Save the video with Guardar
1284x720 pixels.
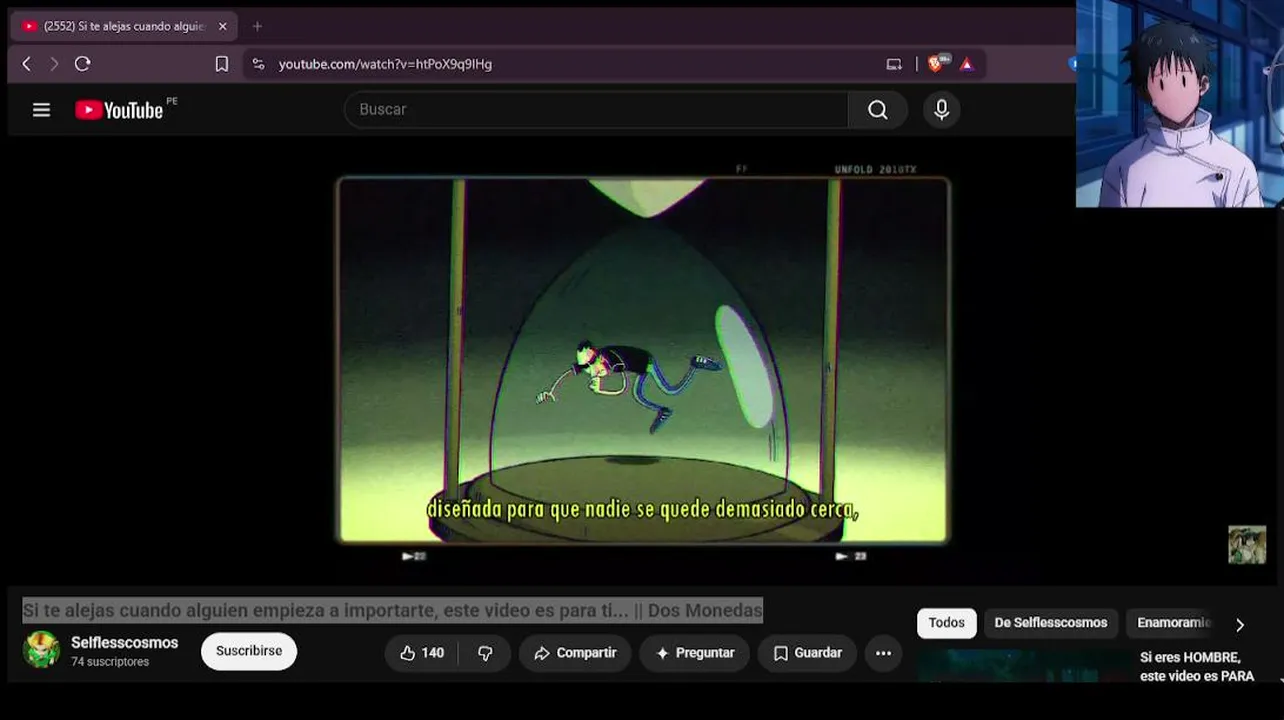[807, 653]
